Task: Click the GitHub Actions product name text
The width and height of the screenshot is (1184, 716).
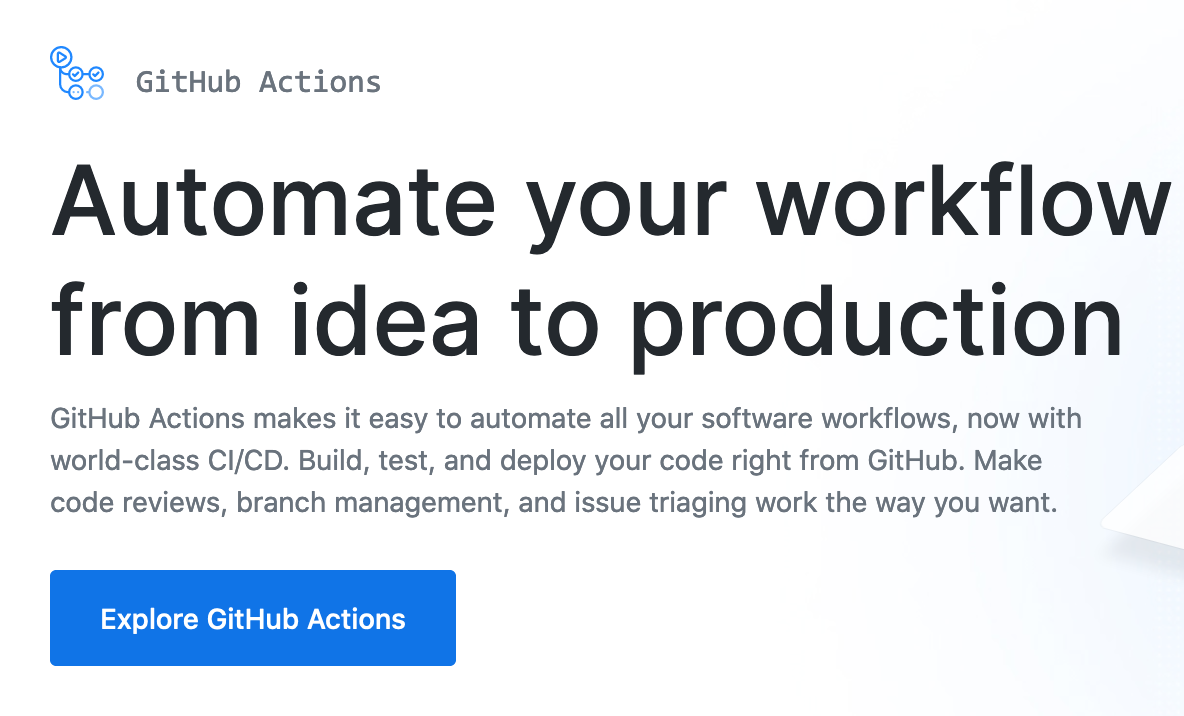Action: [x=258, y=82]
